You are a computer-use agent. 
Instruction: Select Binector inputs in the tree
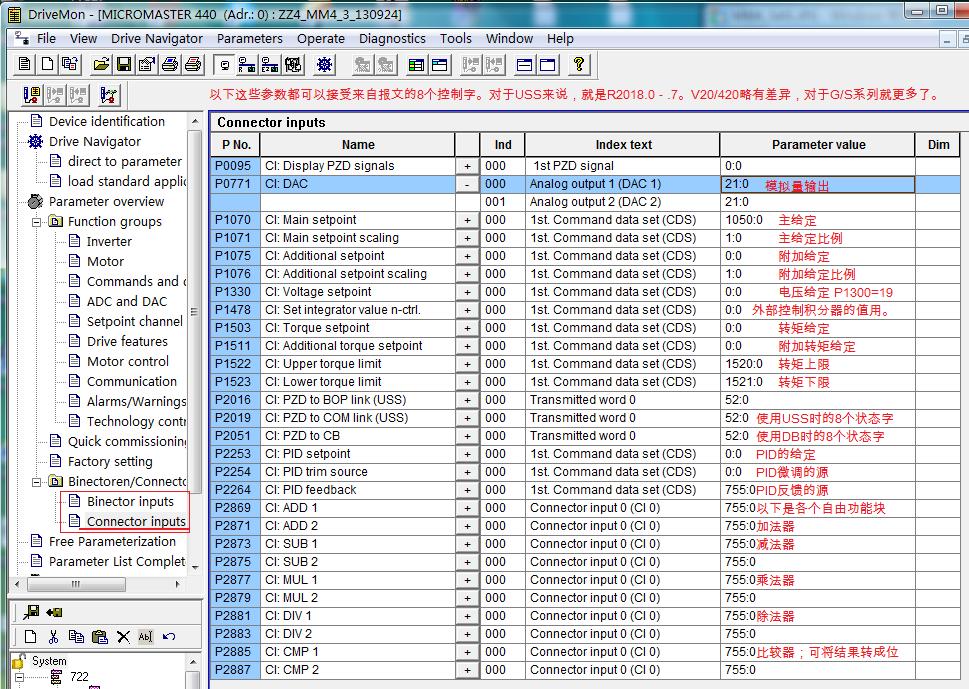click(130, 501)
